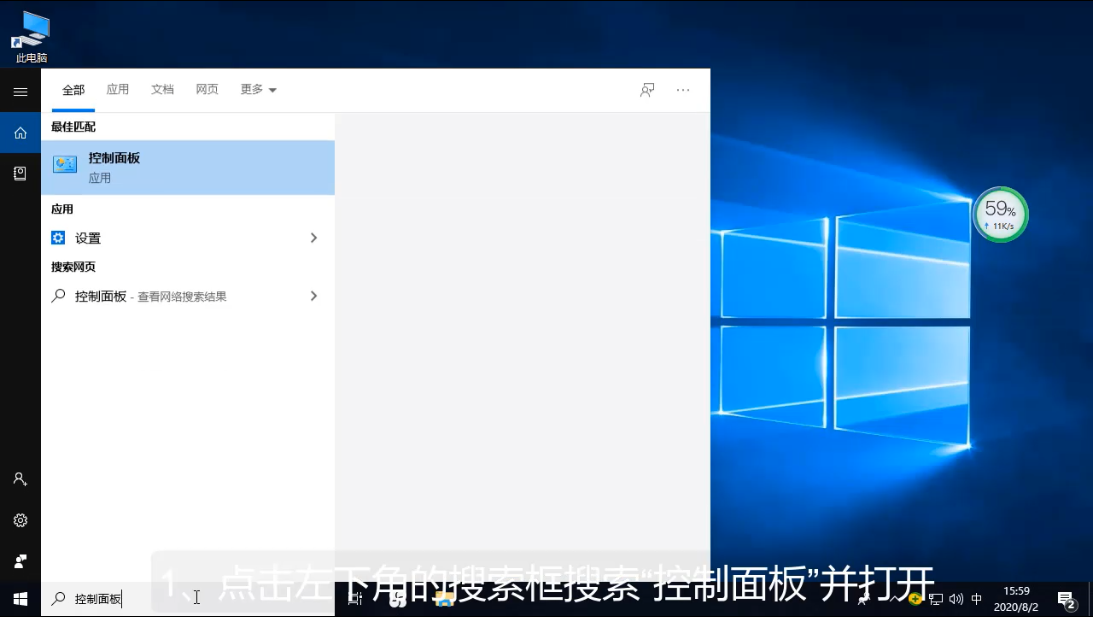1093x617 pixels.
Task: Click the hamburger menu icon in search sidebar
Action: (20, 91)
